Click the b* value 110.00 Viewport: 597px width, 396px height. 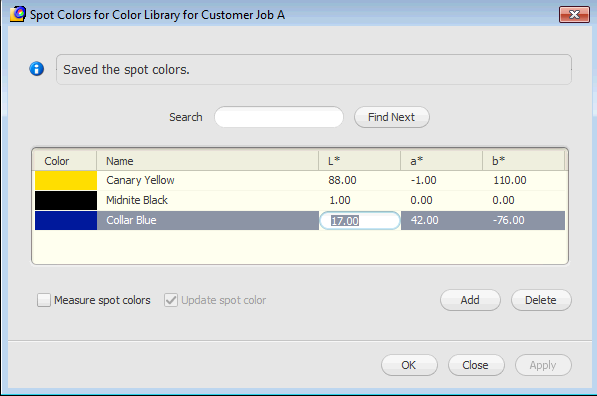[x=510, y=180]
